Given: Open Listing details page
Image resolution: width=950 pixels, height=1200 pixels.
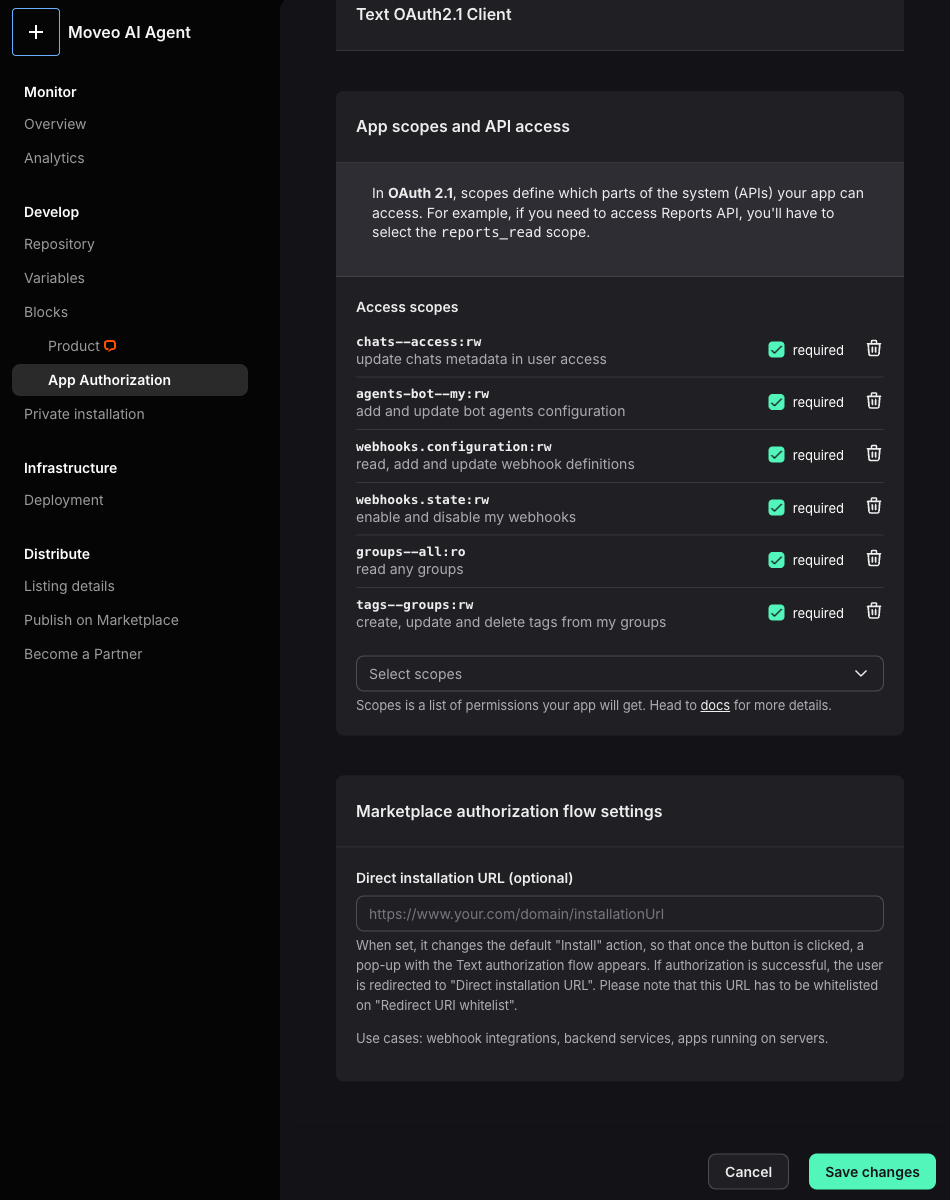Looking at the screenshot, I should (x=69, y=586).
